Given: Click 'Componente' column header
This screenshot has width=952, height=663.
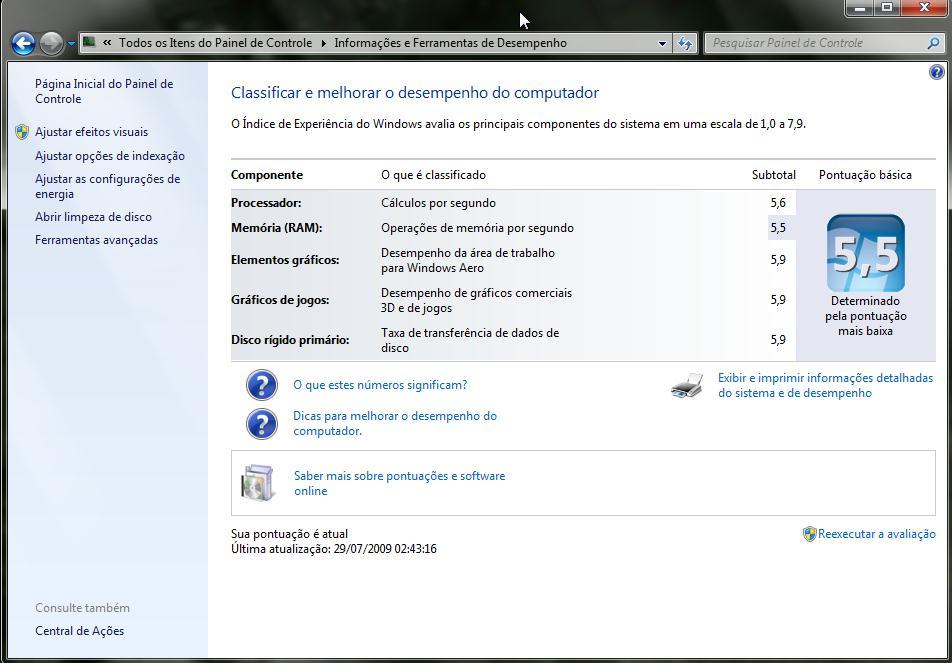Looking at the screenshot, I should (x=267, y=175).
